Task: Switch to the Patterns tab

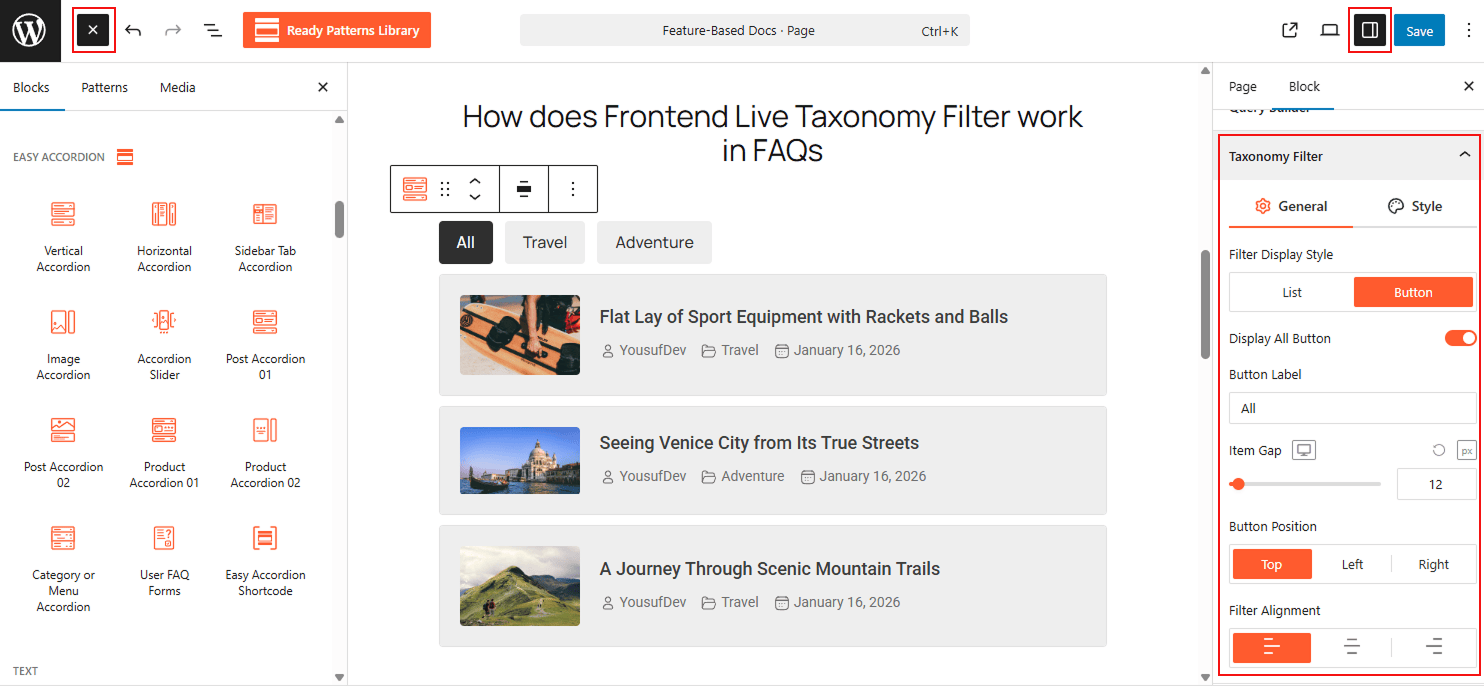Action: (x=104, y=87)
